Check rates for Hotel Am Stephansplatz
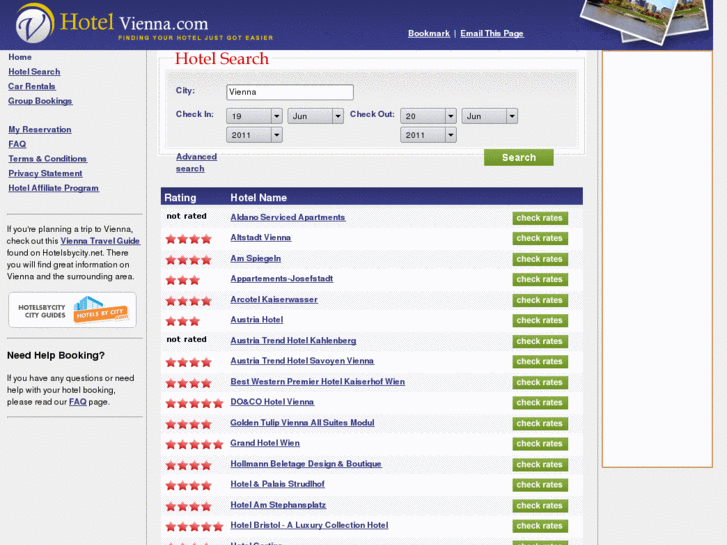 (x=540, y=506)
